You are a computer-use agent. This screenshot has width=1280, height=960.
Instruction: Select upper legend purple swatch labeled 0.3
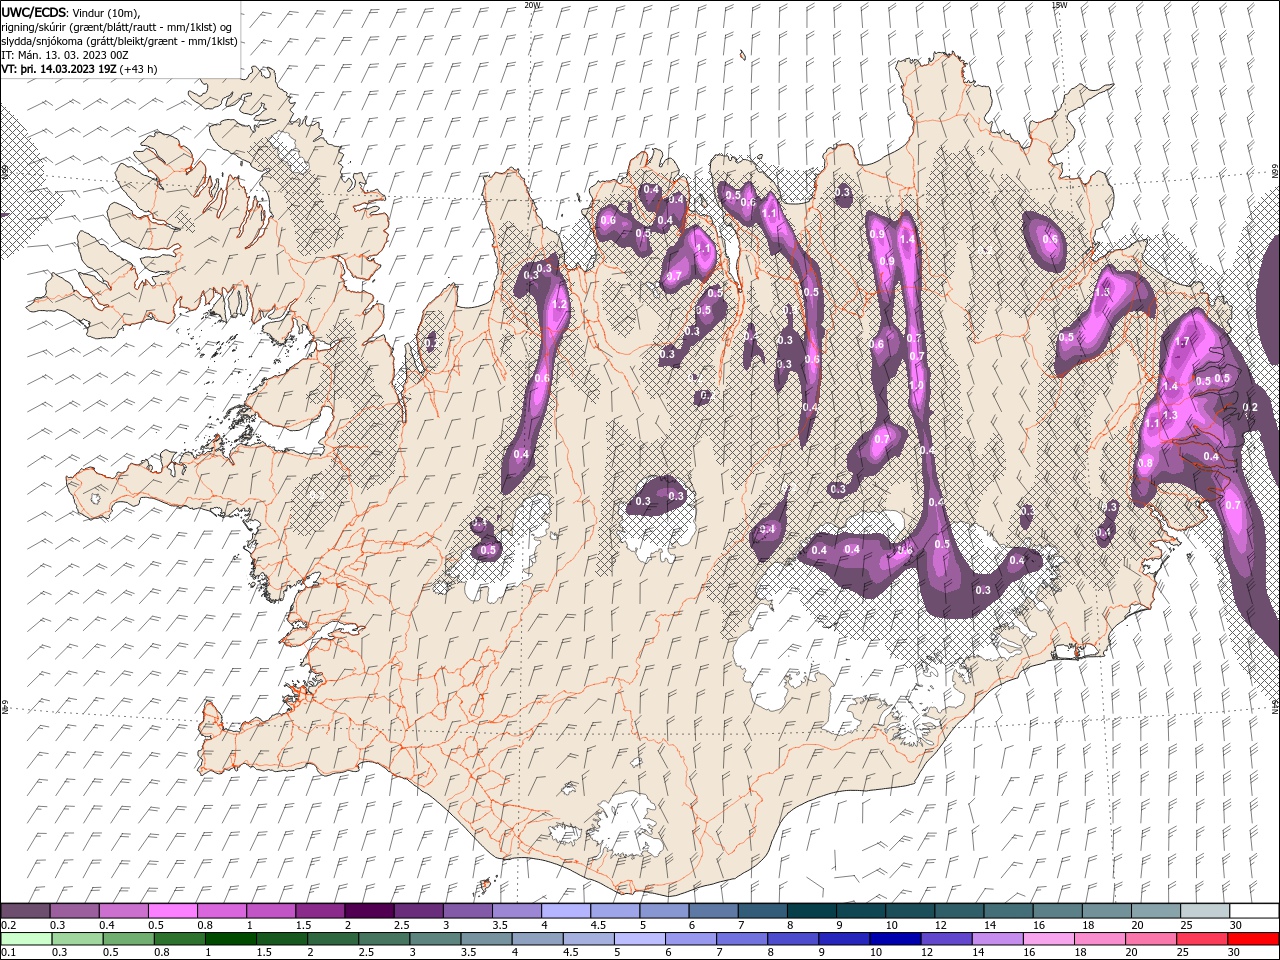[74, 911]
